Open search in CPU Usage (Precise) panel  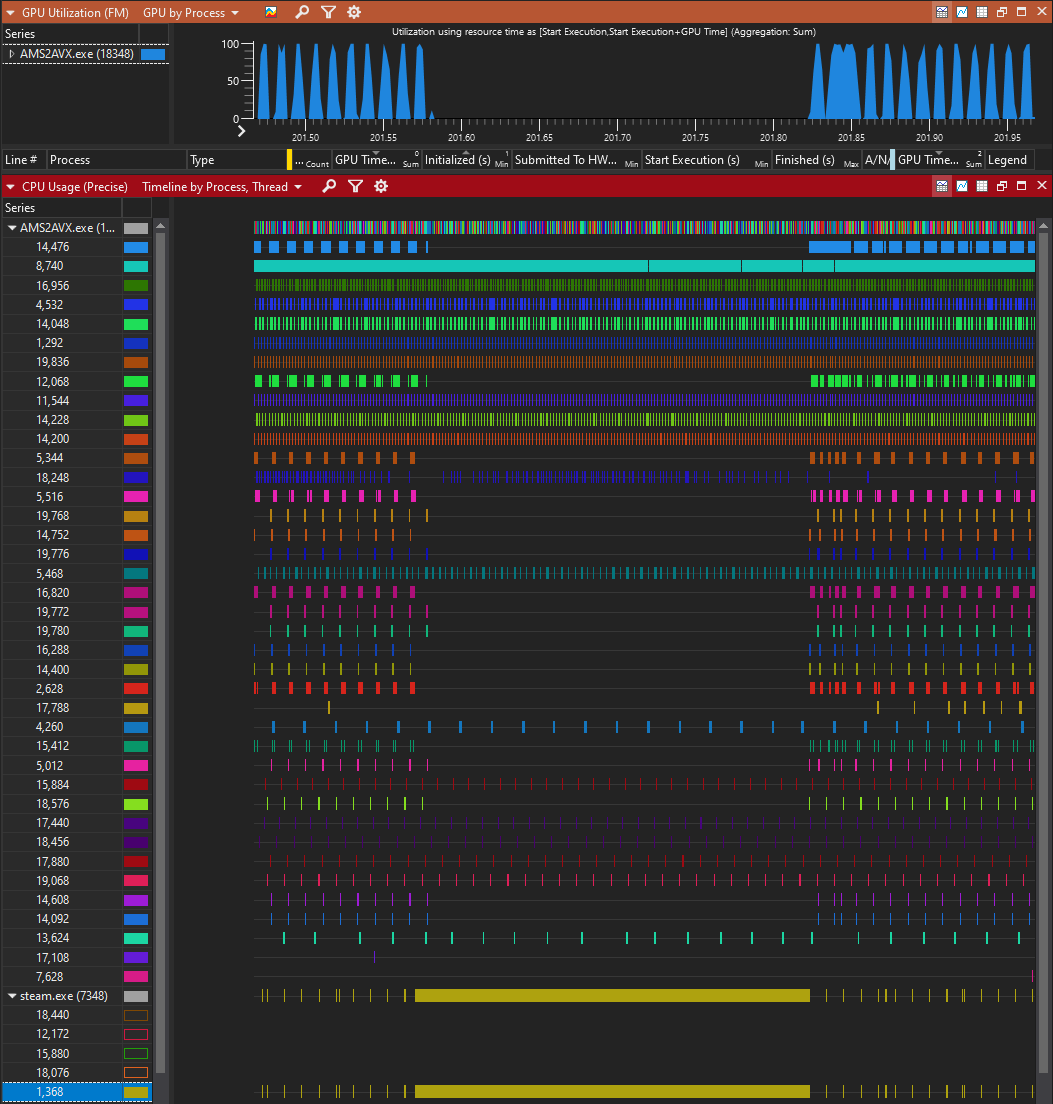tap(329, 187)
